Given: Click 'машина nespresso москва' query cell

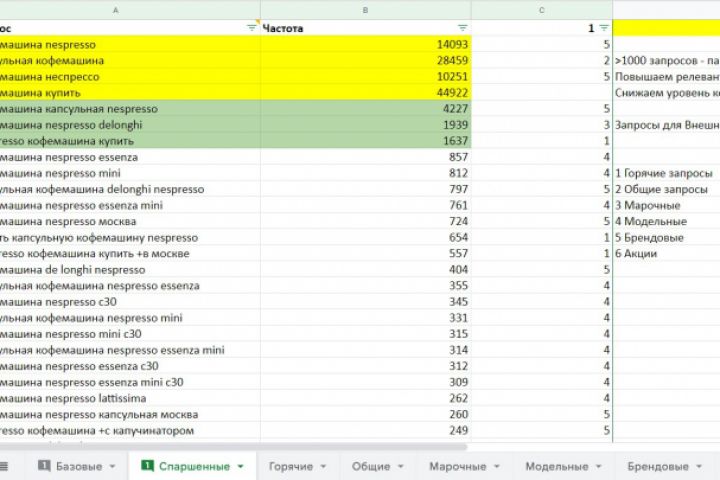Looking at the screenshot, I should tap(130, 221).
